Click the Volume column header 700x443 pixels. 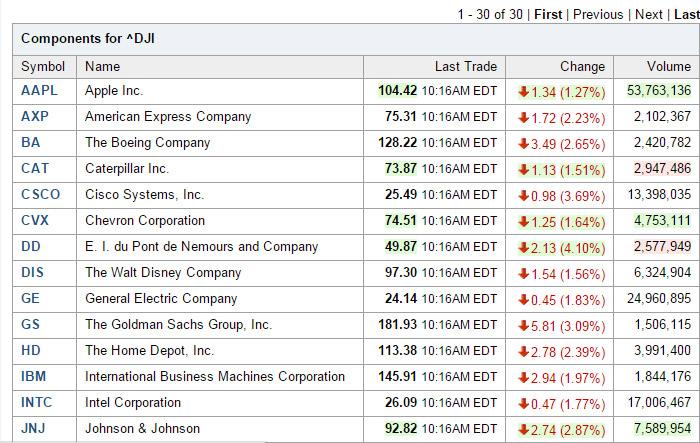tap(668, 66)
